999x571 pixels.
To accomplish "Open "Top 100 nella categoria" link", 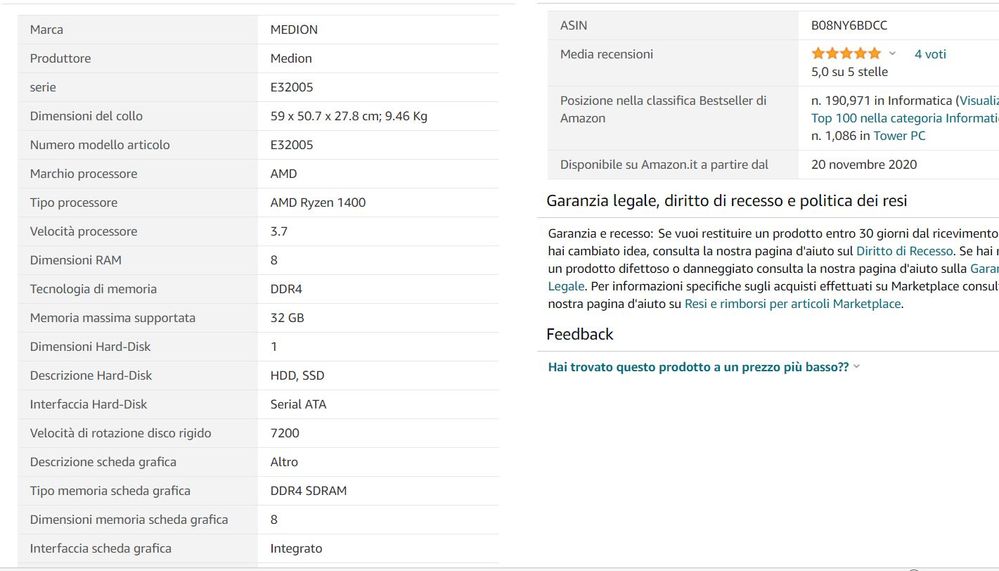I will point(904,118).
